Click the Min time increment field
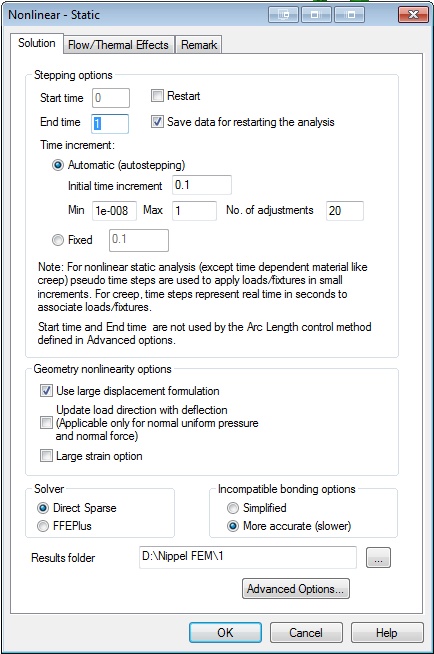Screen dimensions: 434x654 pos(114,211)
